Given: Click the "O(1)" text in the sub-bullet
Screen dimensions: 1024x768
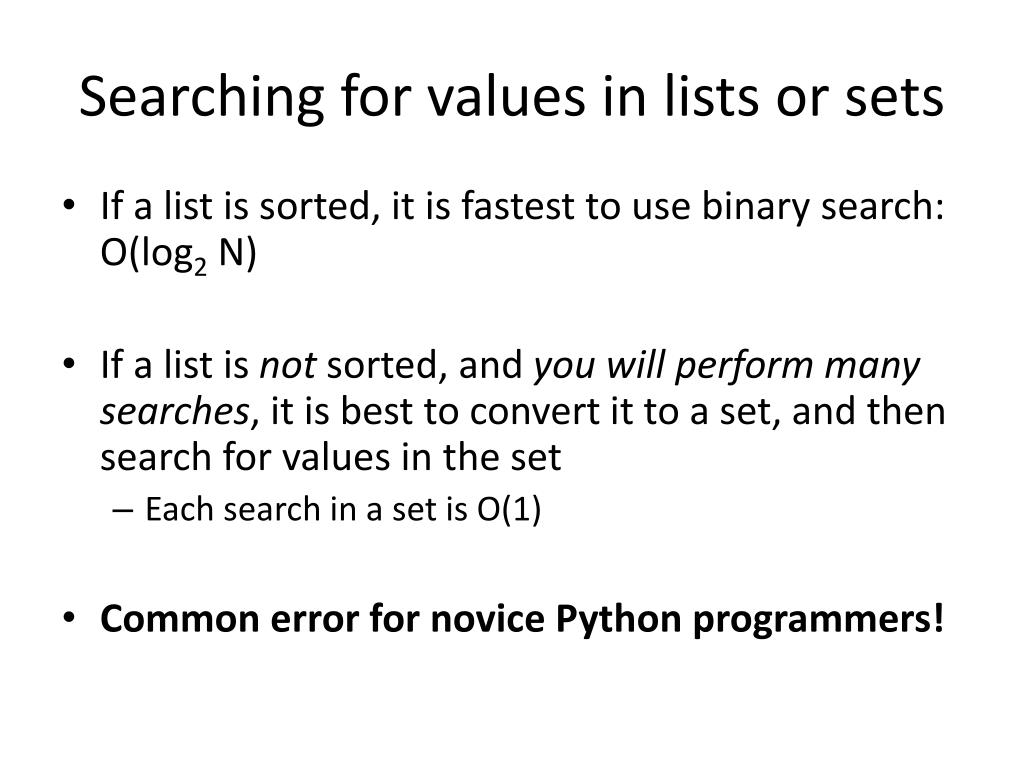Looking at the screenshot, I should pyautogui.click(x=508, y=509).
